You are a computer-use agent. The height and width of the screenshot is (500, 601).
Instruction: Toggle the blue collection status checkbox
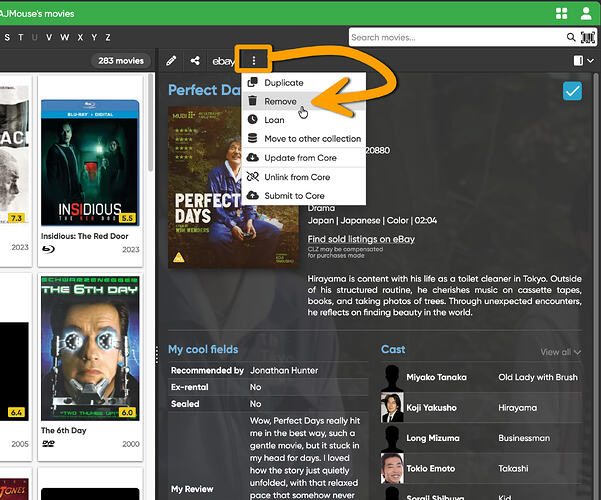pyautogui.click(x=572, y=91)
